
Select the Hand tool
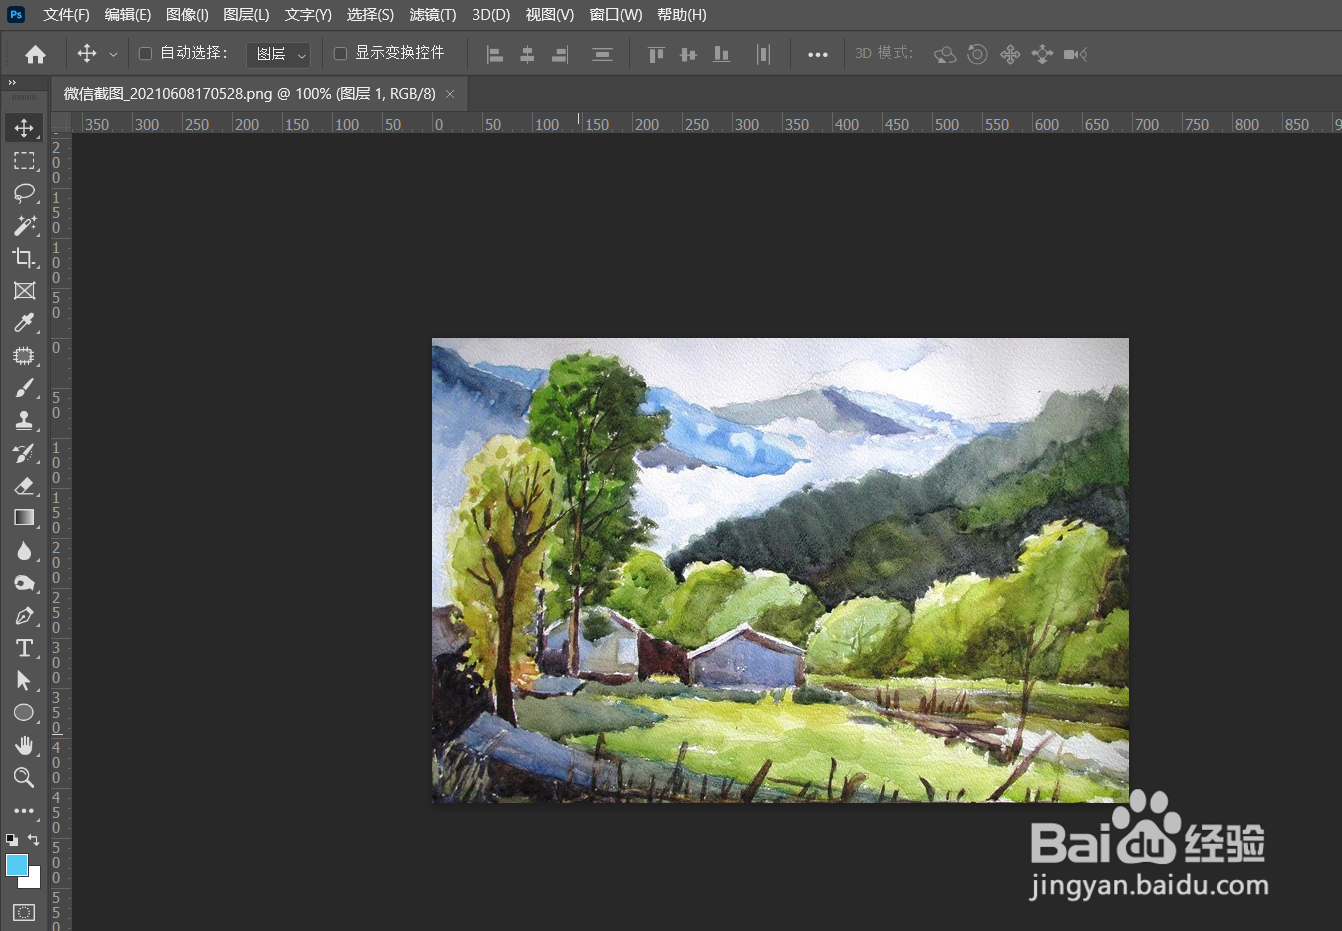pyautogui.click(x=24, y=745)
